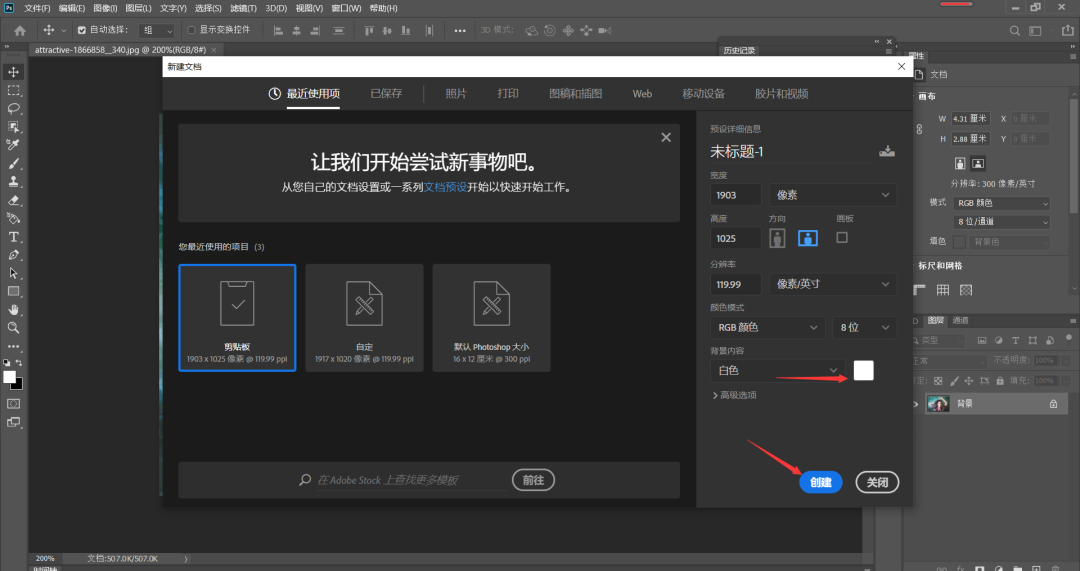Click the blue Create button

tap(820, 482)
